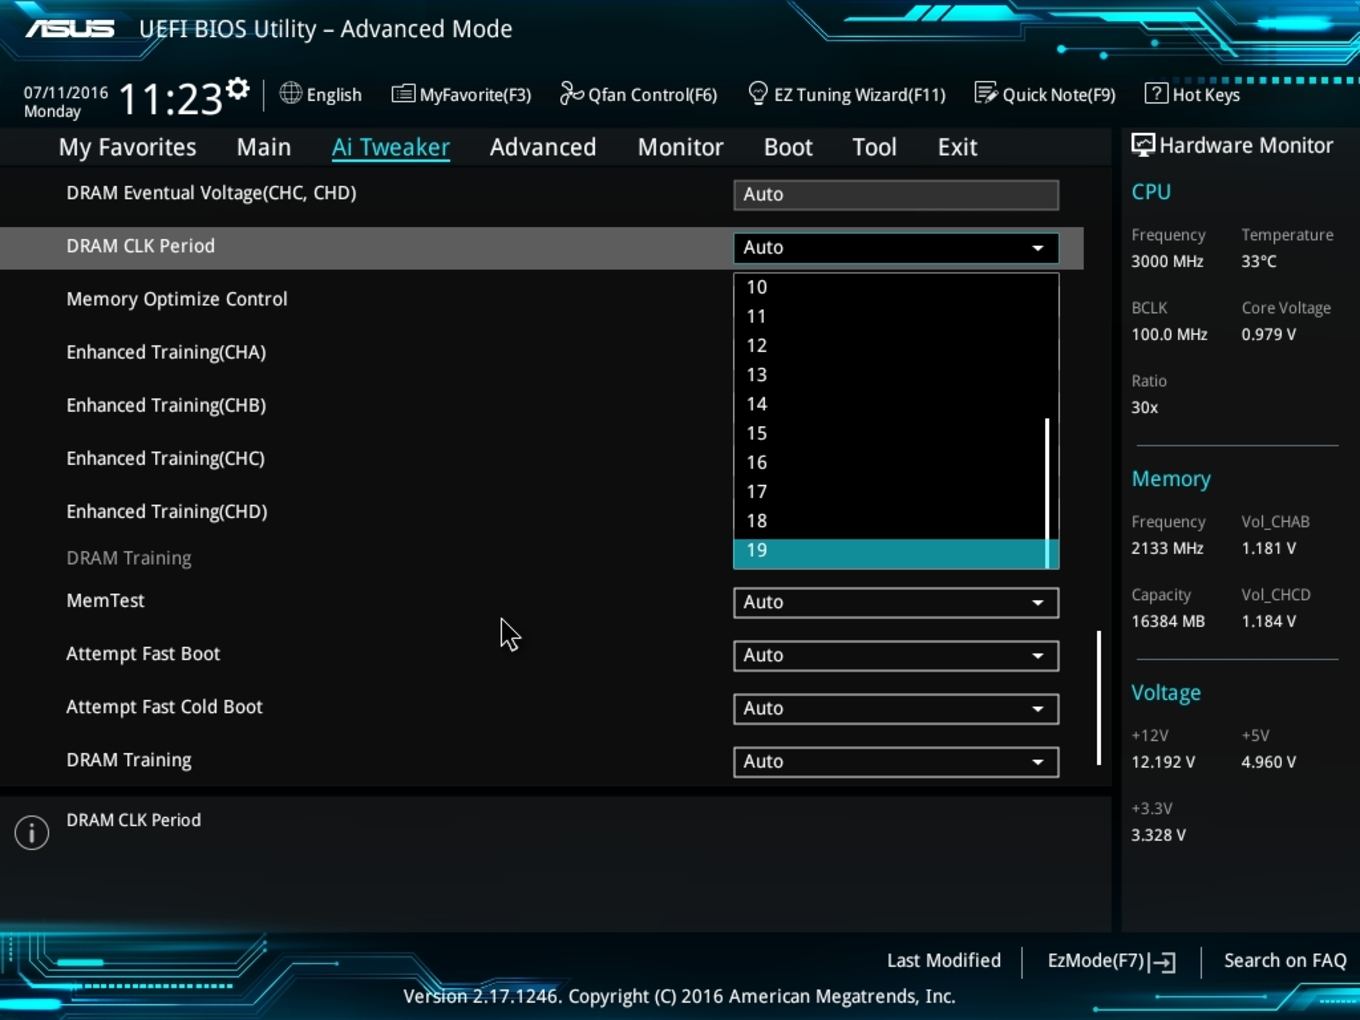The width and height of the screenshot is (1360, 1020).
Task: Choose value 15 in dropdown list
Action: [890, 433]
